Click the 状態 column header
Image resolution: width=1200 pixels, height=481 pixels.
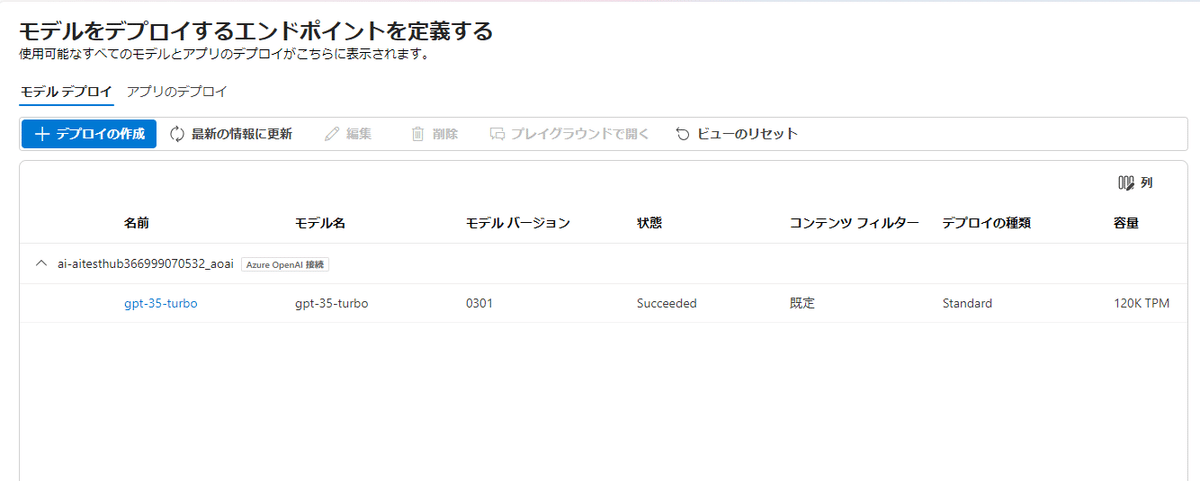[650, 223]
